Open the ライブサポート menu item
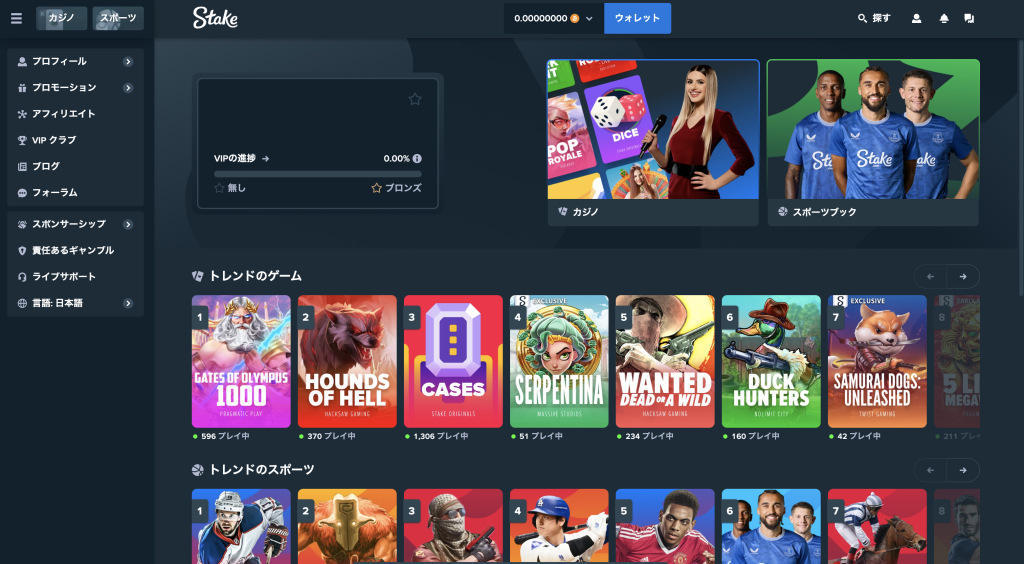The width and height of the screenshot is (1024, 564). pos(75,277)
